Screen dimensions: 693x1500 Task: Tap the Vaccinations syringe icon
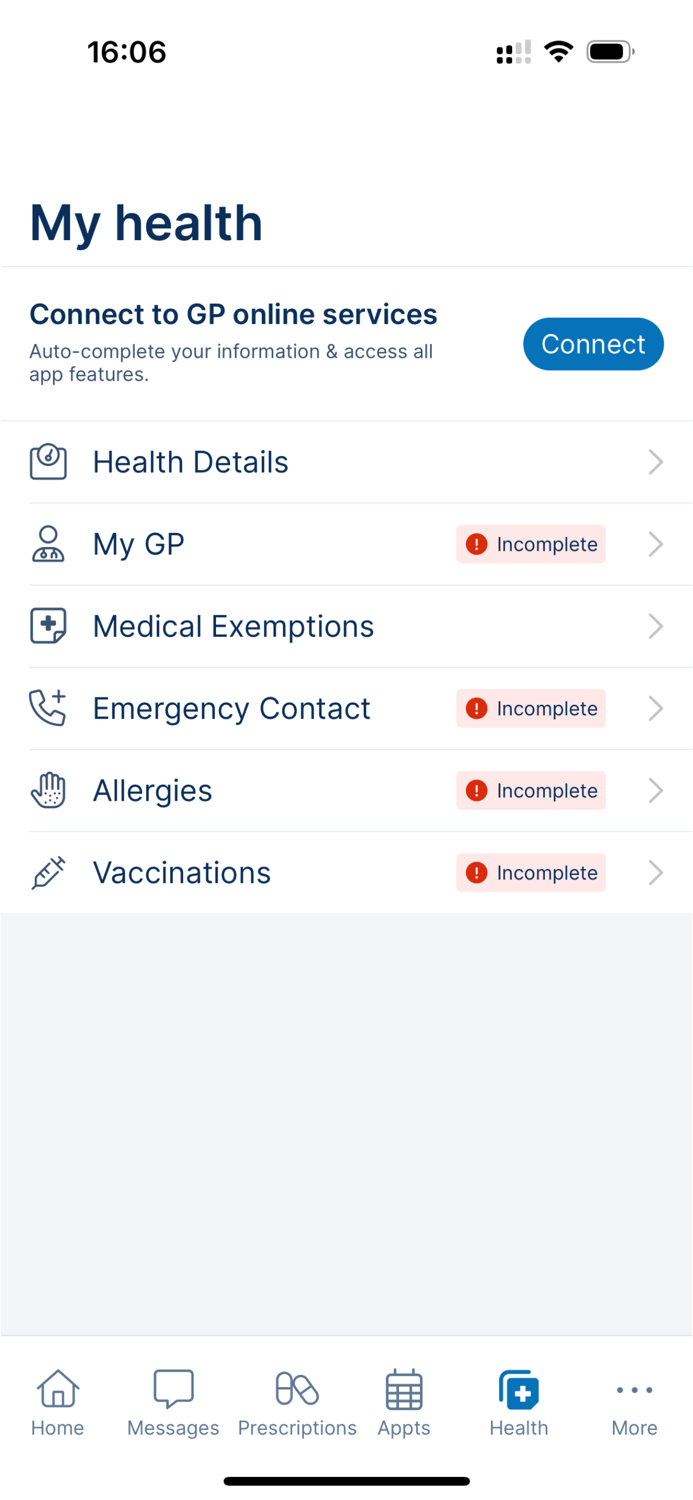tap(48, 872)
